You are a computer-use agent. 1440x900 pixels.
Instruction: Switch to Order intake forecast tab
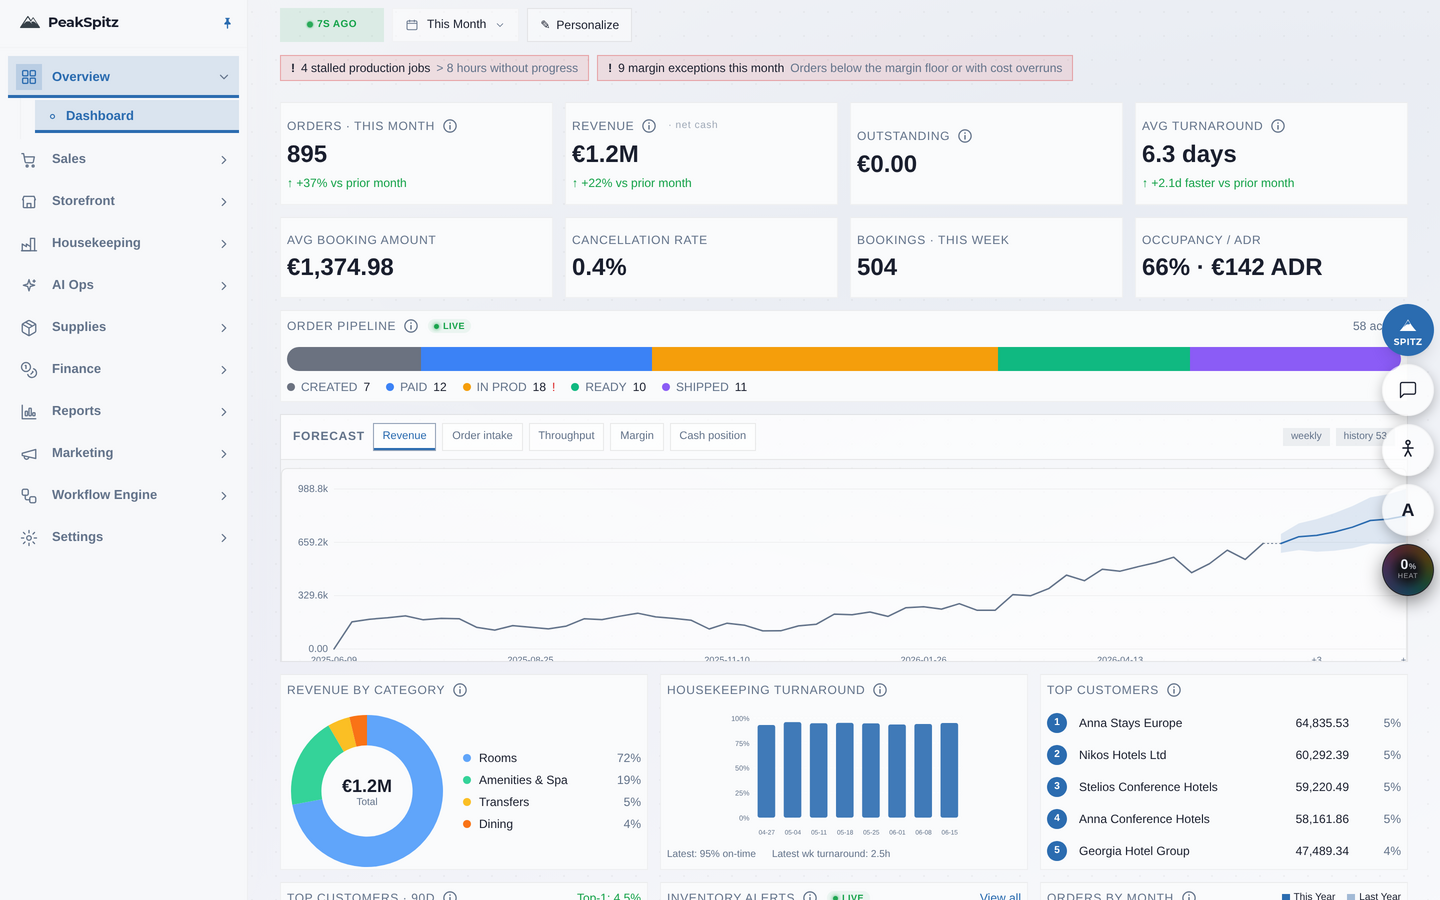tap(482, 436)
